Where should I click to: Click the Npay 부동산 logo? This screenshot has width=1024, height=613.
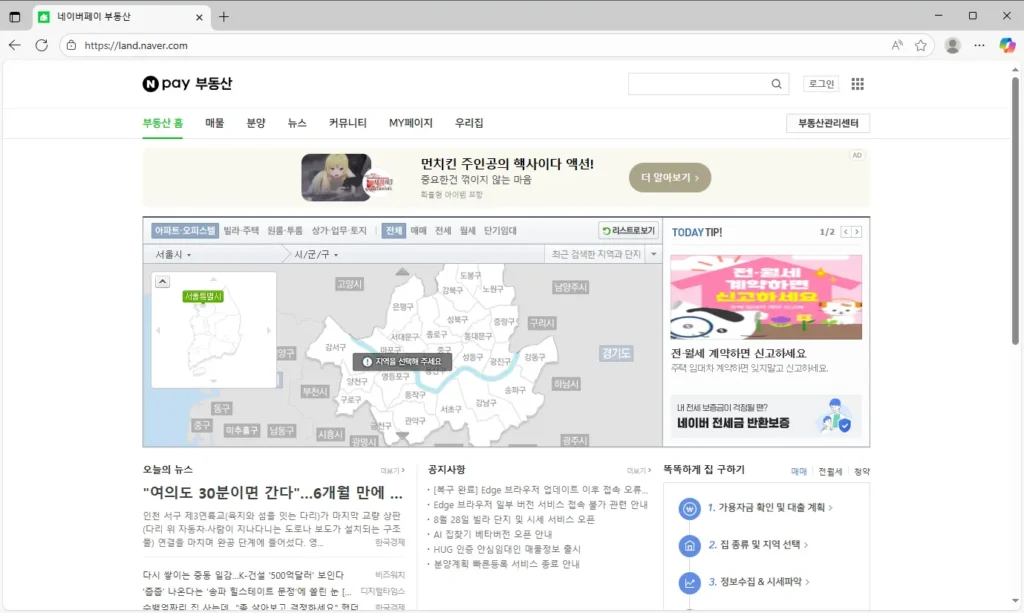(187, 84)
